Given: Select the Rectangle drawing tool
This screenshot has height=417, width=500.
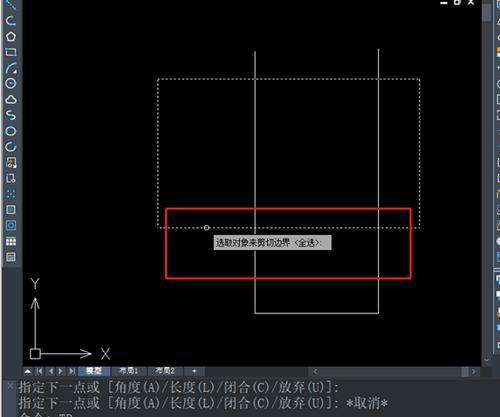Looking at the screenshot, I should tap(11, 52).
